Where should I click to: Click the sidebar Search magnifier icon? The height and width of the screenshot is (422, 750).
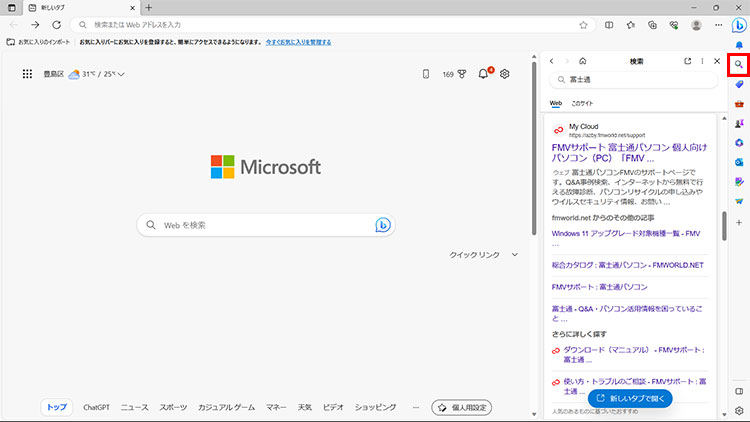click(739, 65)
